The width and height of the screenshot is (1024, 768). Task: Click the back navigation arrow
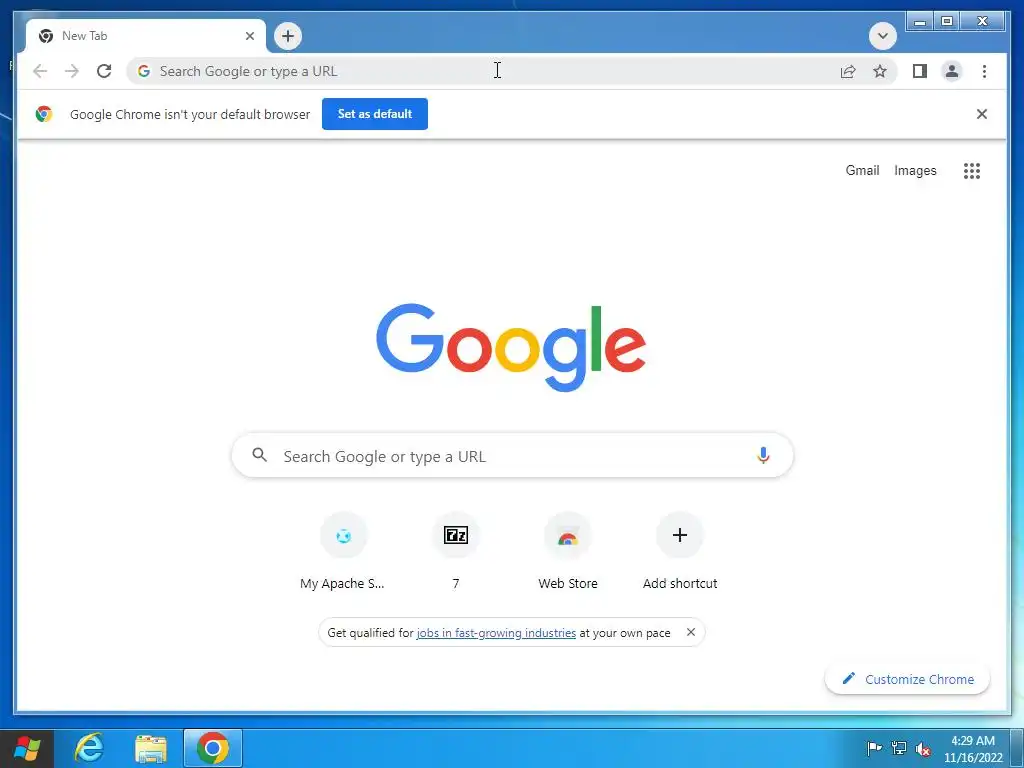tap(40, 71)
